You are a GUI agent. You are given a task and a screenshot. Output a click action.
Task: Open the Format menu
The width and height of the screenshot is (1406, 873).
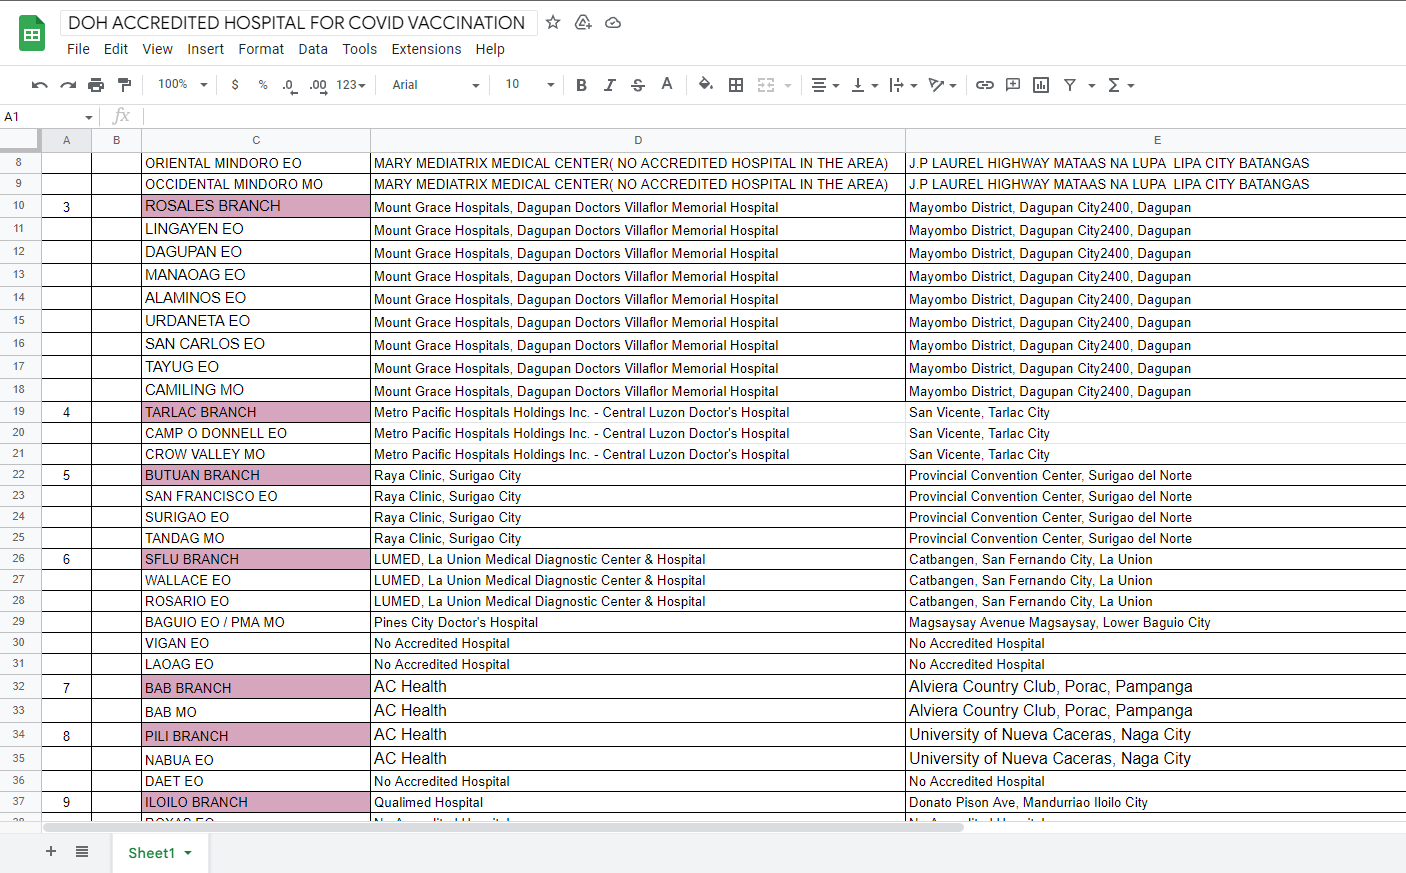pos(261,49)
